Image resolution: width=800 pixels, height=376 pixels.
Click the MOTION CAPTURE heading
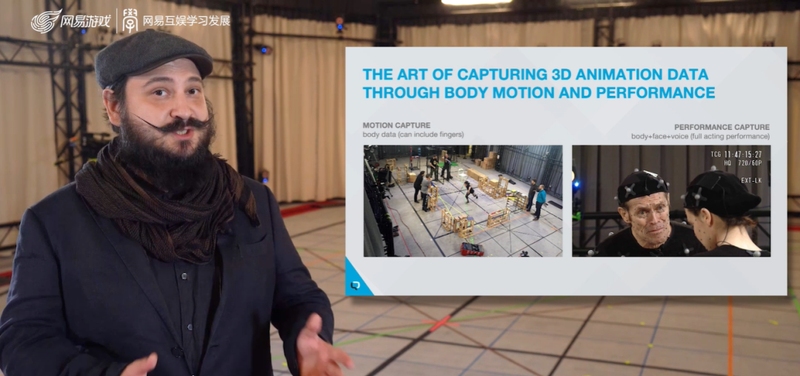coord(396,125)
